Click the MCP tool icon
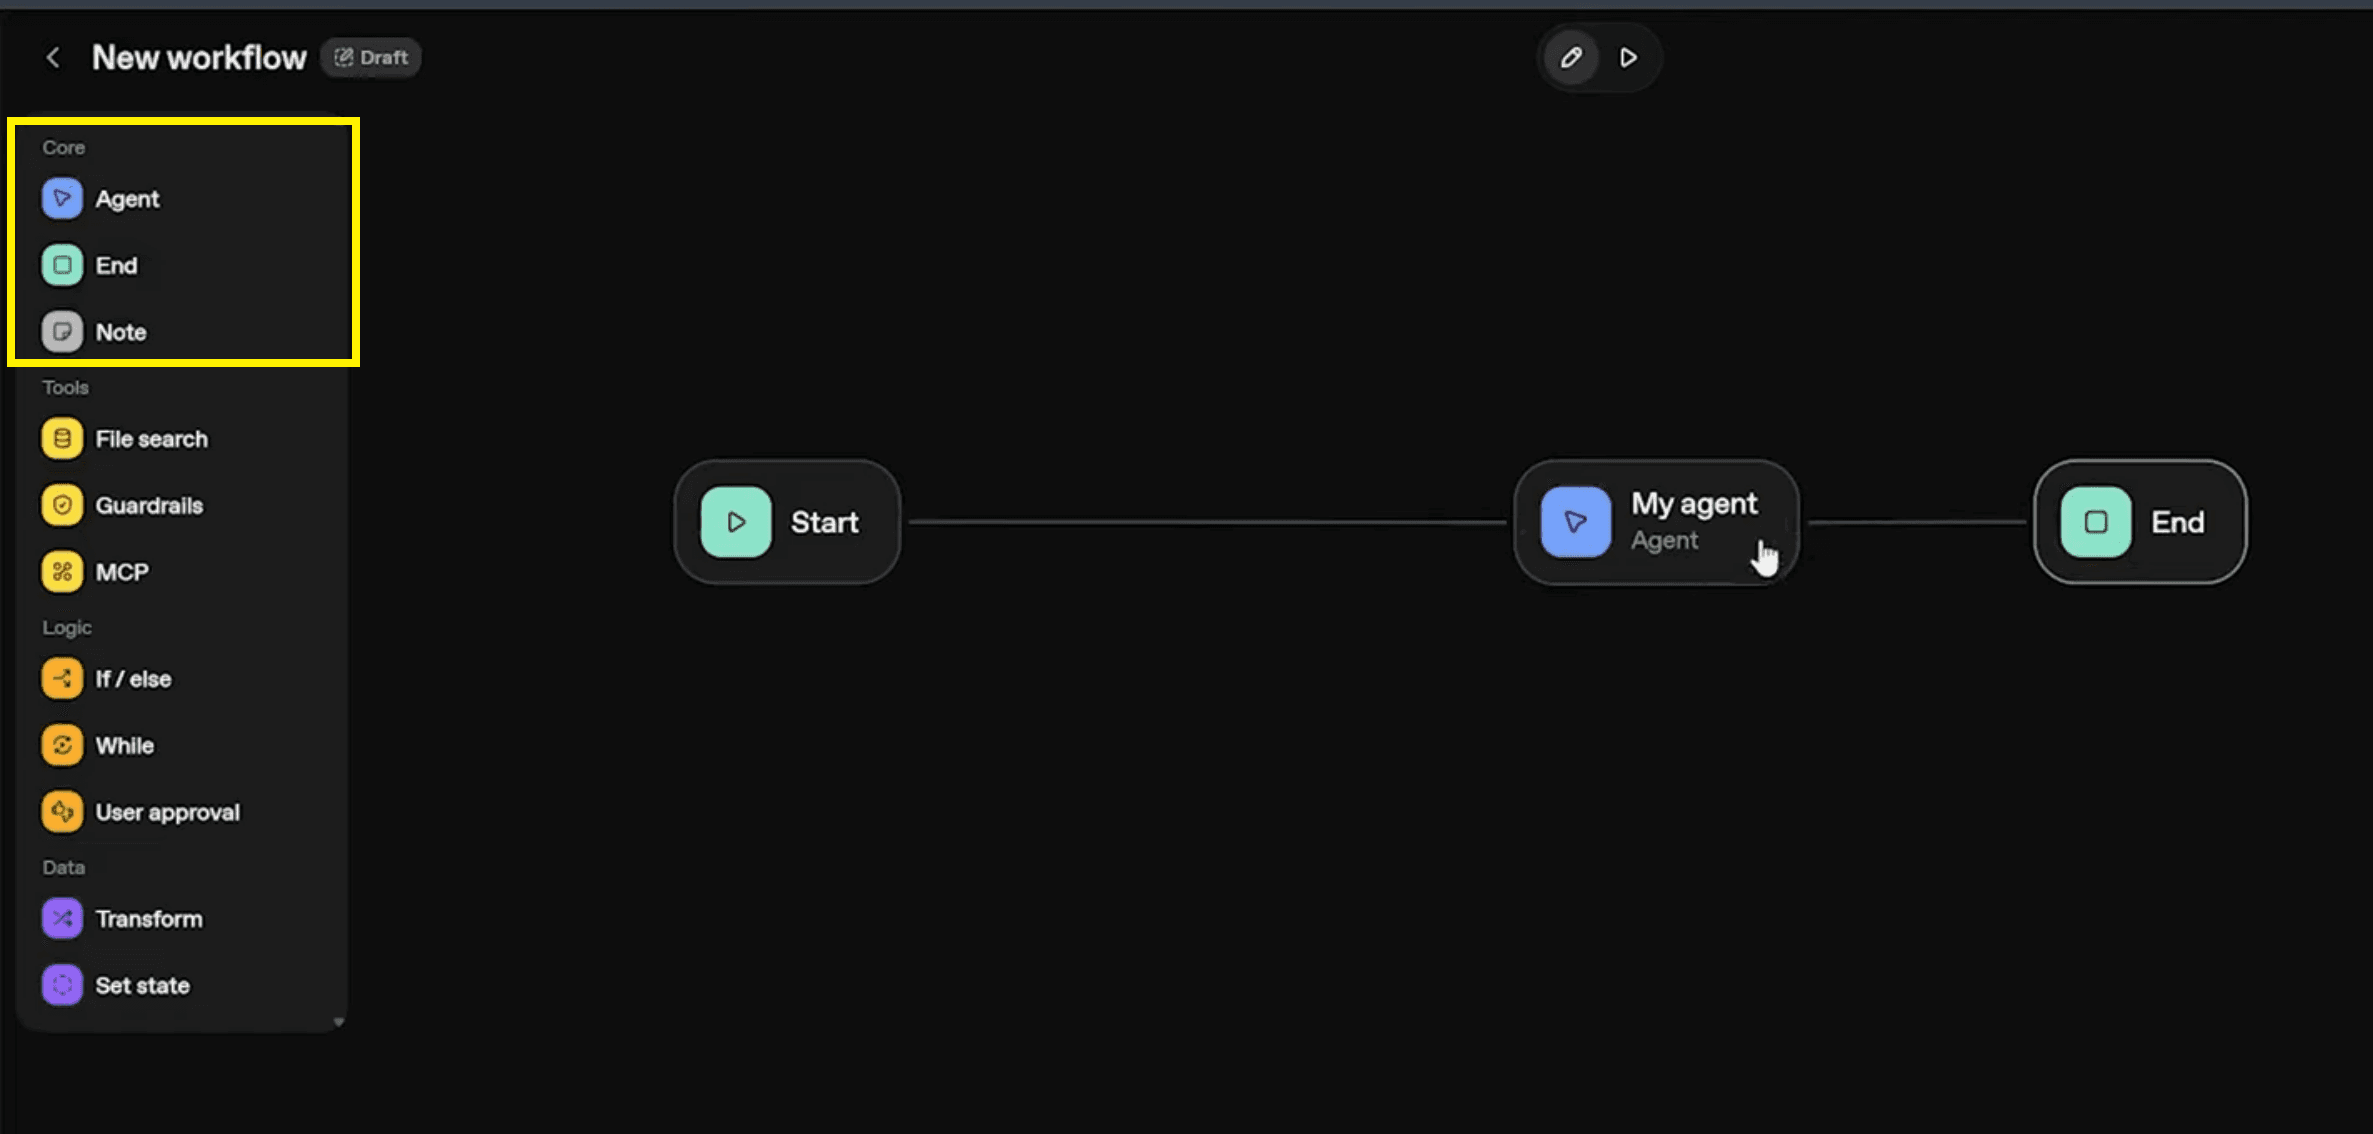This screenshot has width=2373, height=1134. coord(62,572)
